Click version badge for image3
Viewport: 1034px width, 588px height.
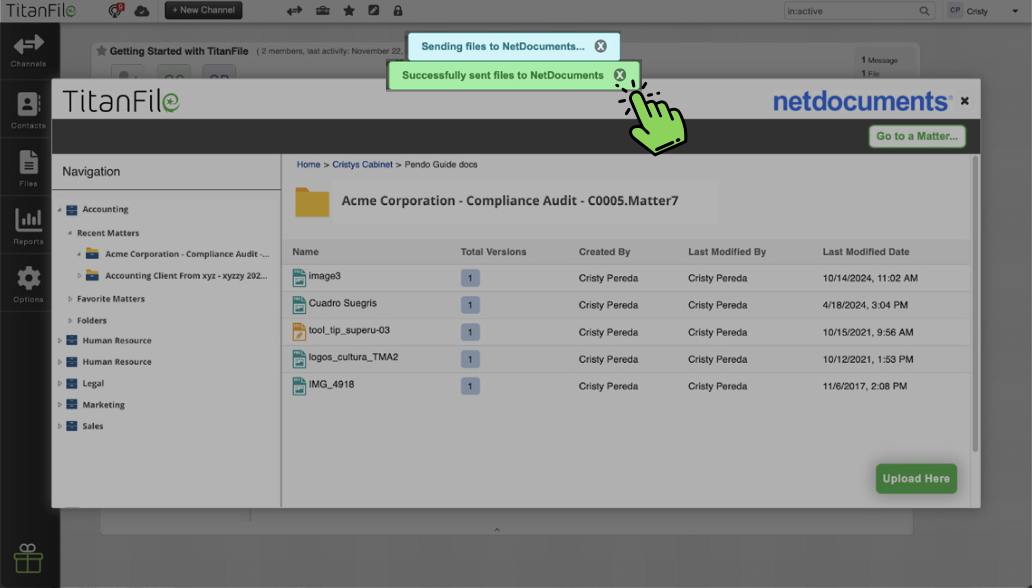click(x=470, y=278)
